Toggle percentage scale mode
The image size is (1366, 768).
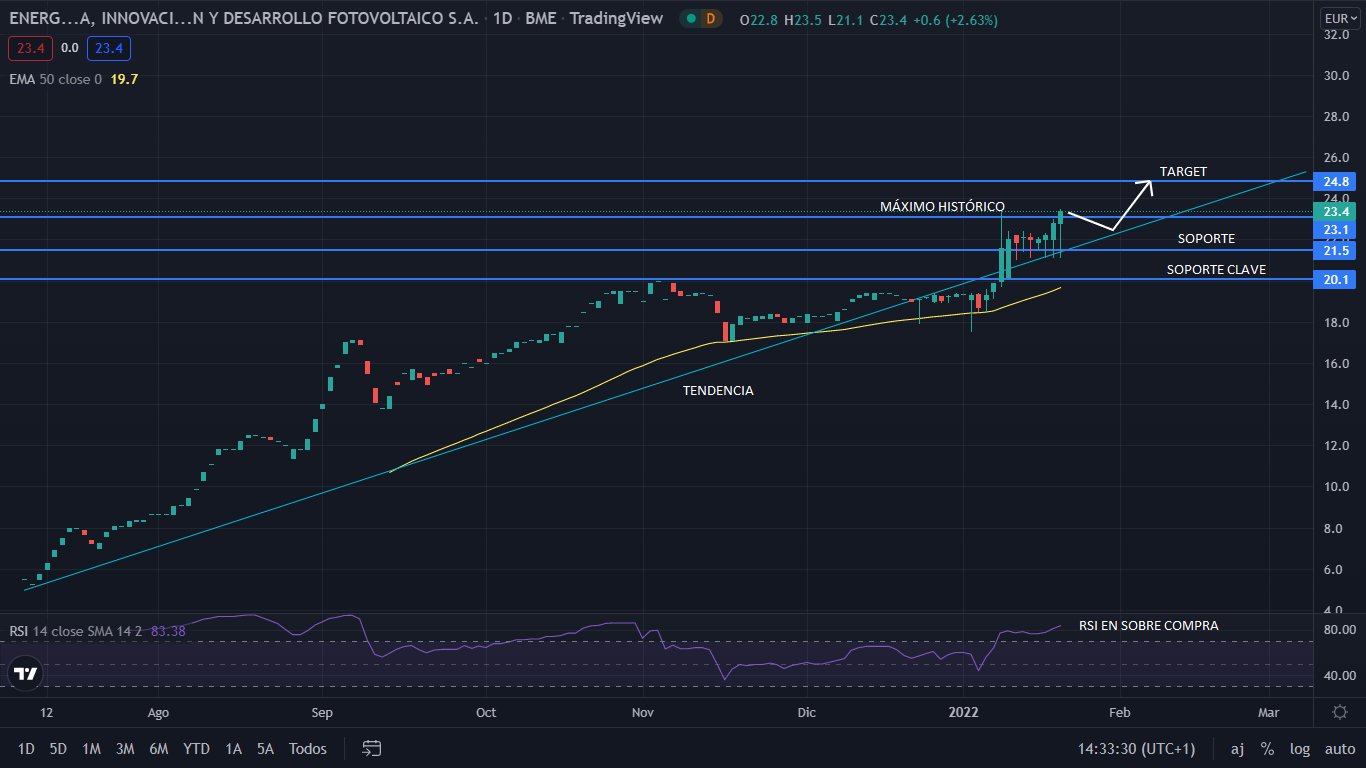coord(1267,748)
